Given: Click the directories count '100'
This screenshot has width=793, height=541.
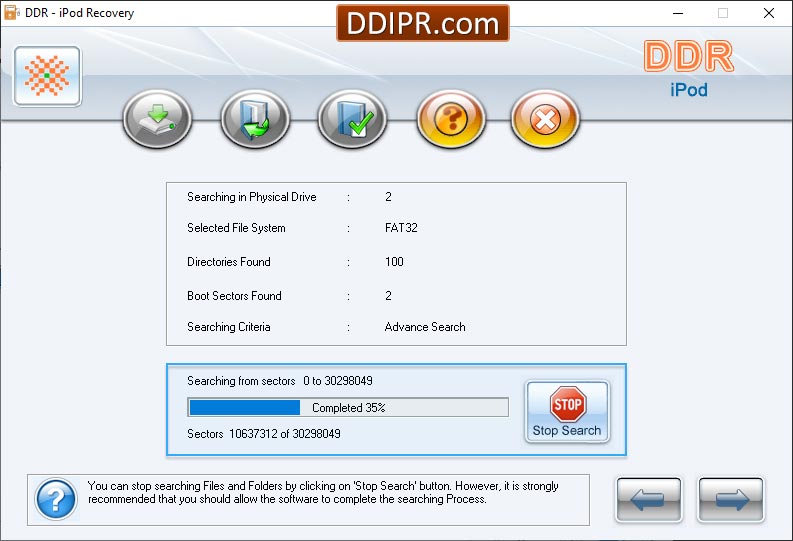Looking at the screenshot, I should [x=394, y=262].
